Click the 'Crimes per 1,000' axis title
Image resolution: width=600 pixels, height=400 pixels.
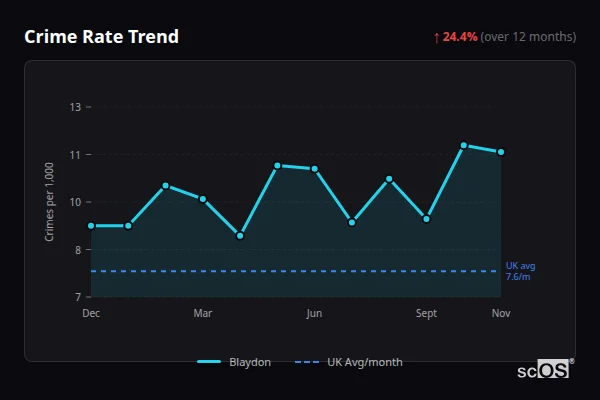49,202
